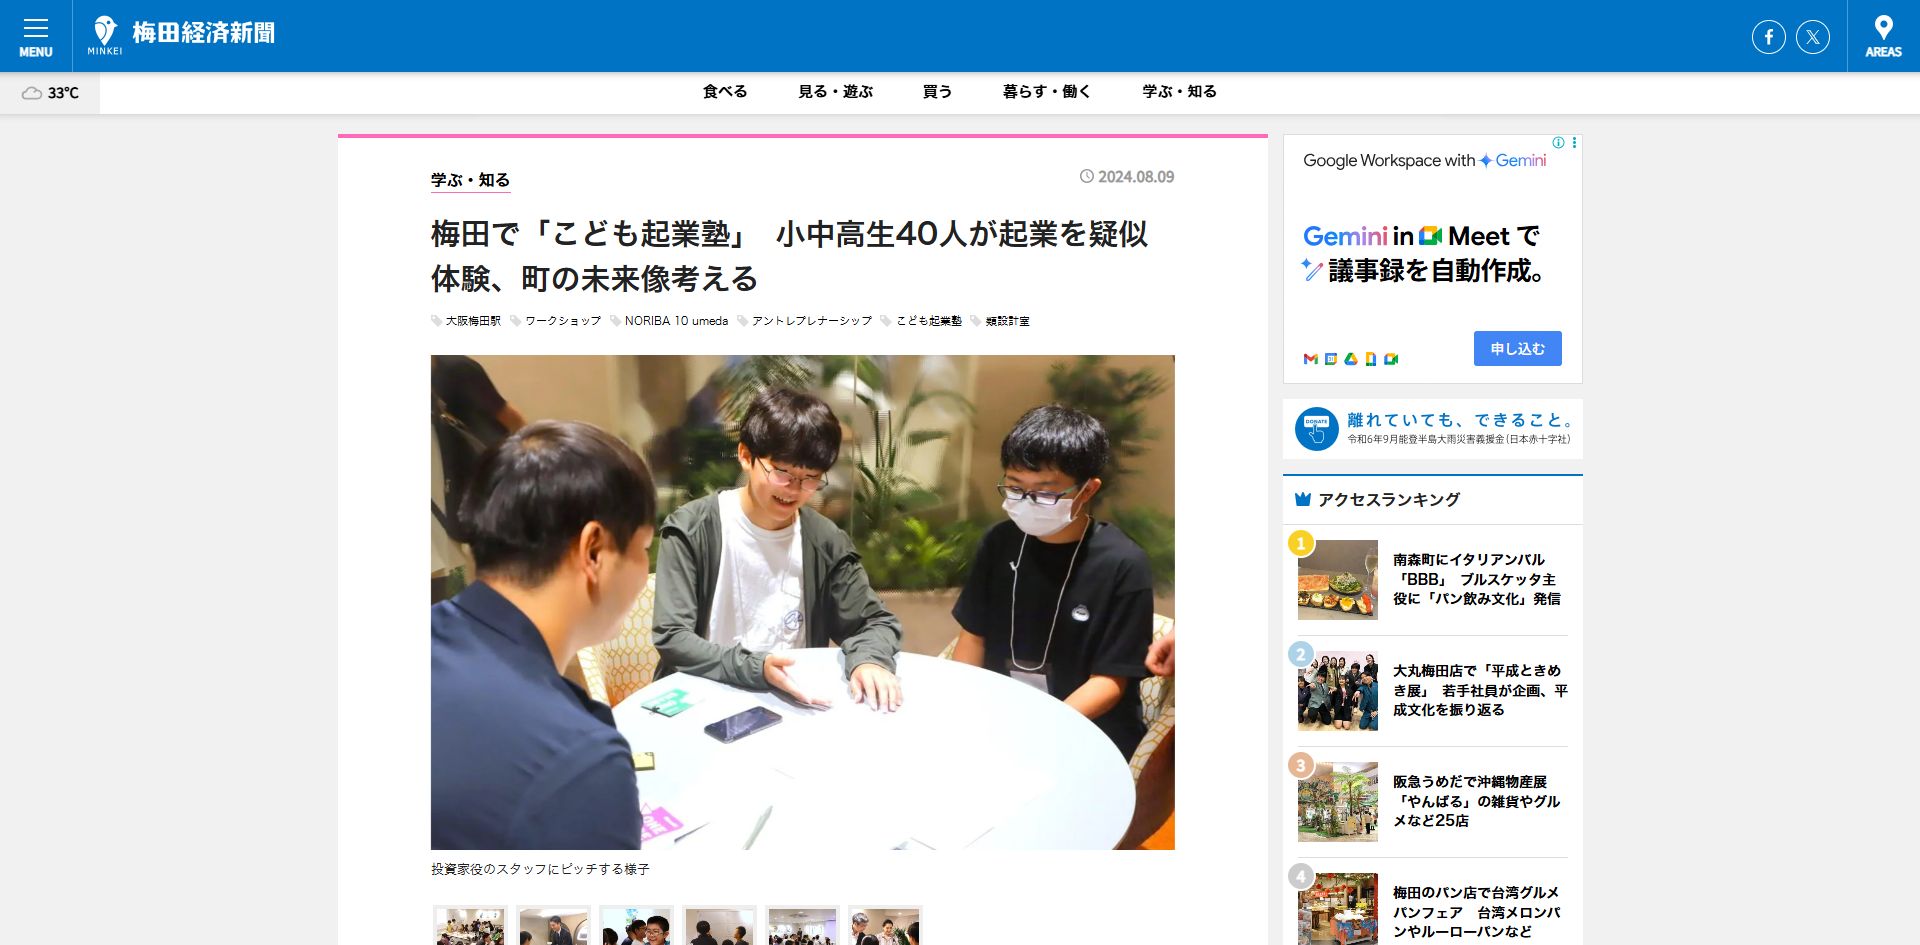1920x945 pixels.
Task: Open the X social icon
Action: pyautogui.click(x=1812, y=37)
